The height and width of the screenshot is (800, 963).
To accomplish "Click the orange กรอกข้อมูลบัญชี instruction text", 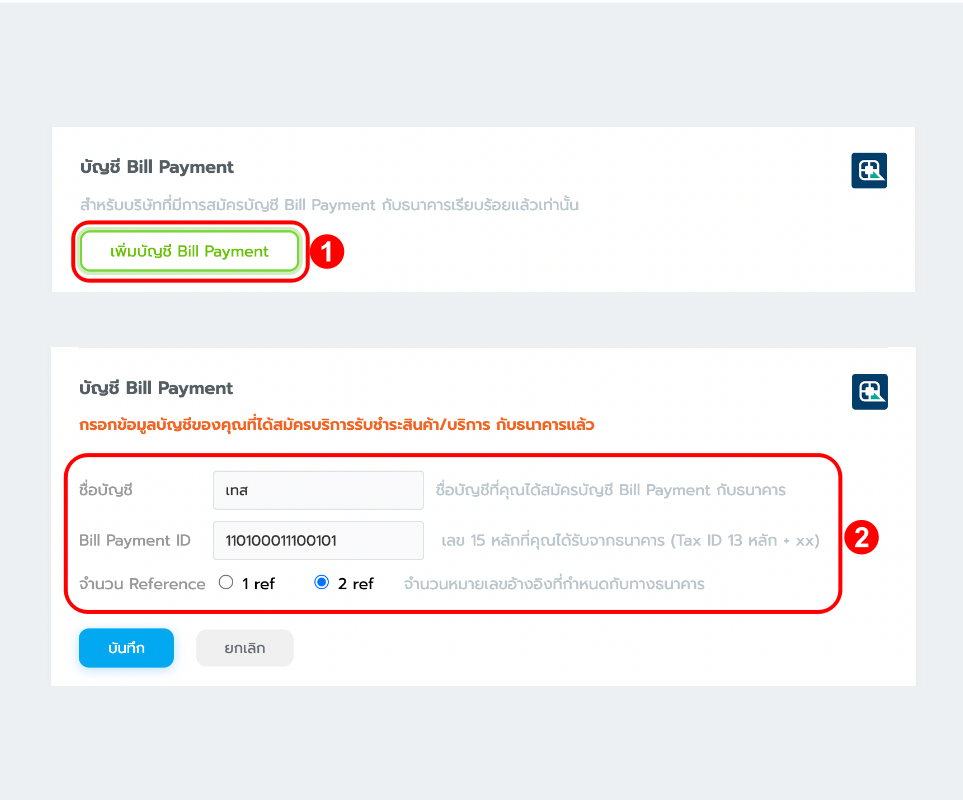I will click(337, 425).
